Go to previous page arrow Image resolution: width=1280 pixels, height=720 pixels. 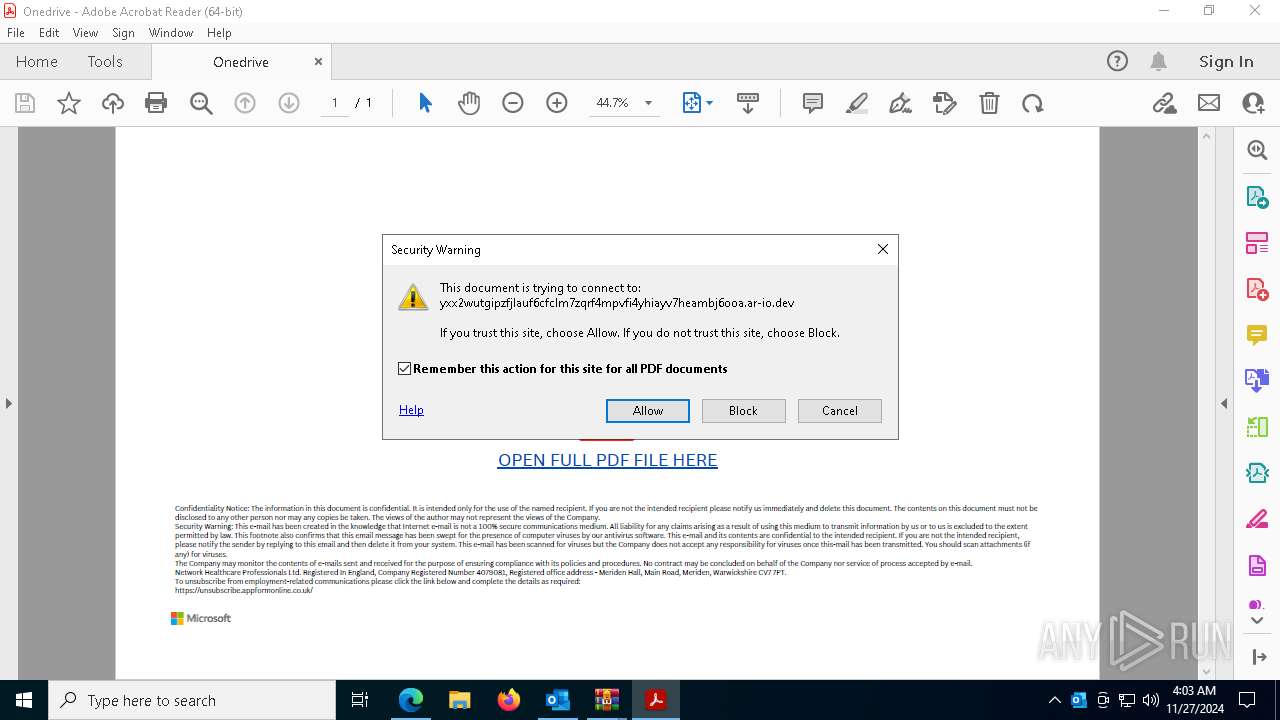point(245,103)
